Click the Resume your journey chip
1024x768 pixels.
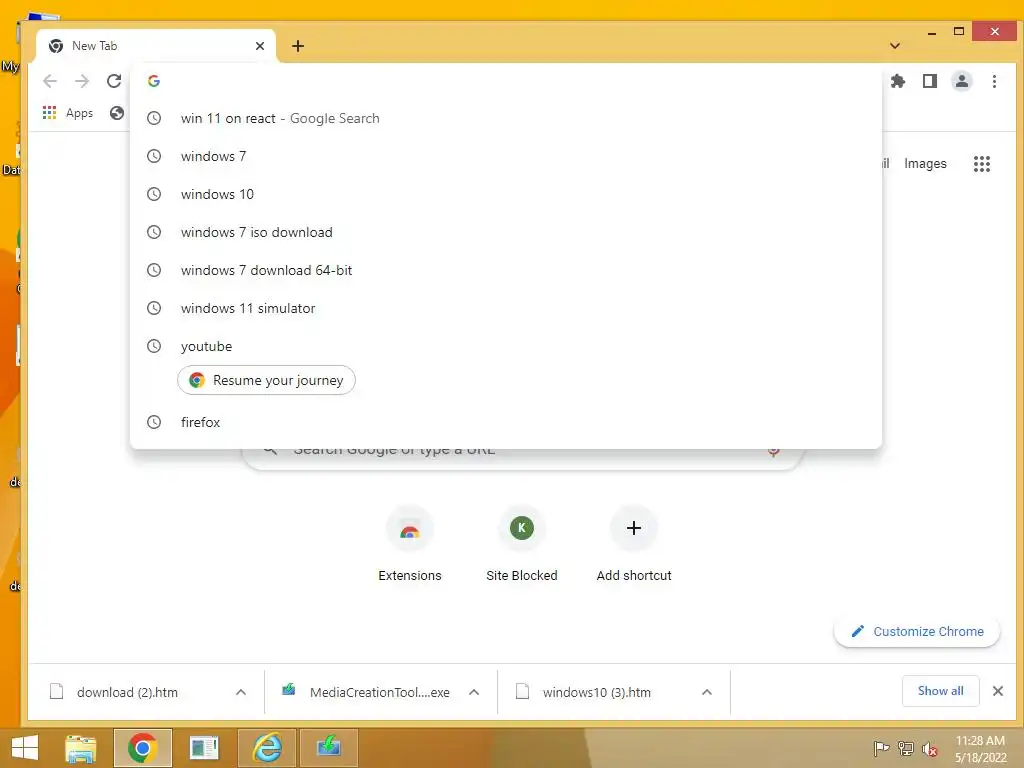pos(266,380)
